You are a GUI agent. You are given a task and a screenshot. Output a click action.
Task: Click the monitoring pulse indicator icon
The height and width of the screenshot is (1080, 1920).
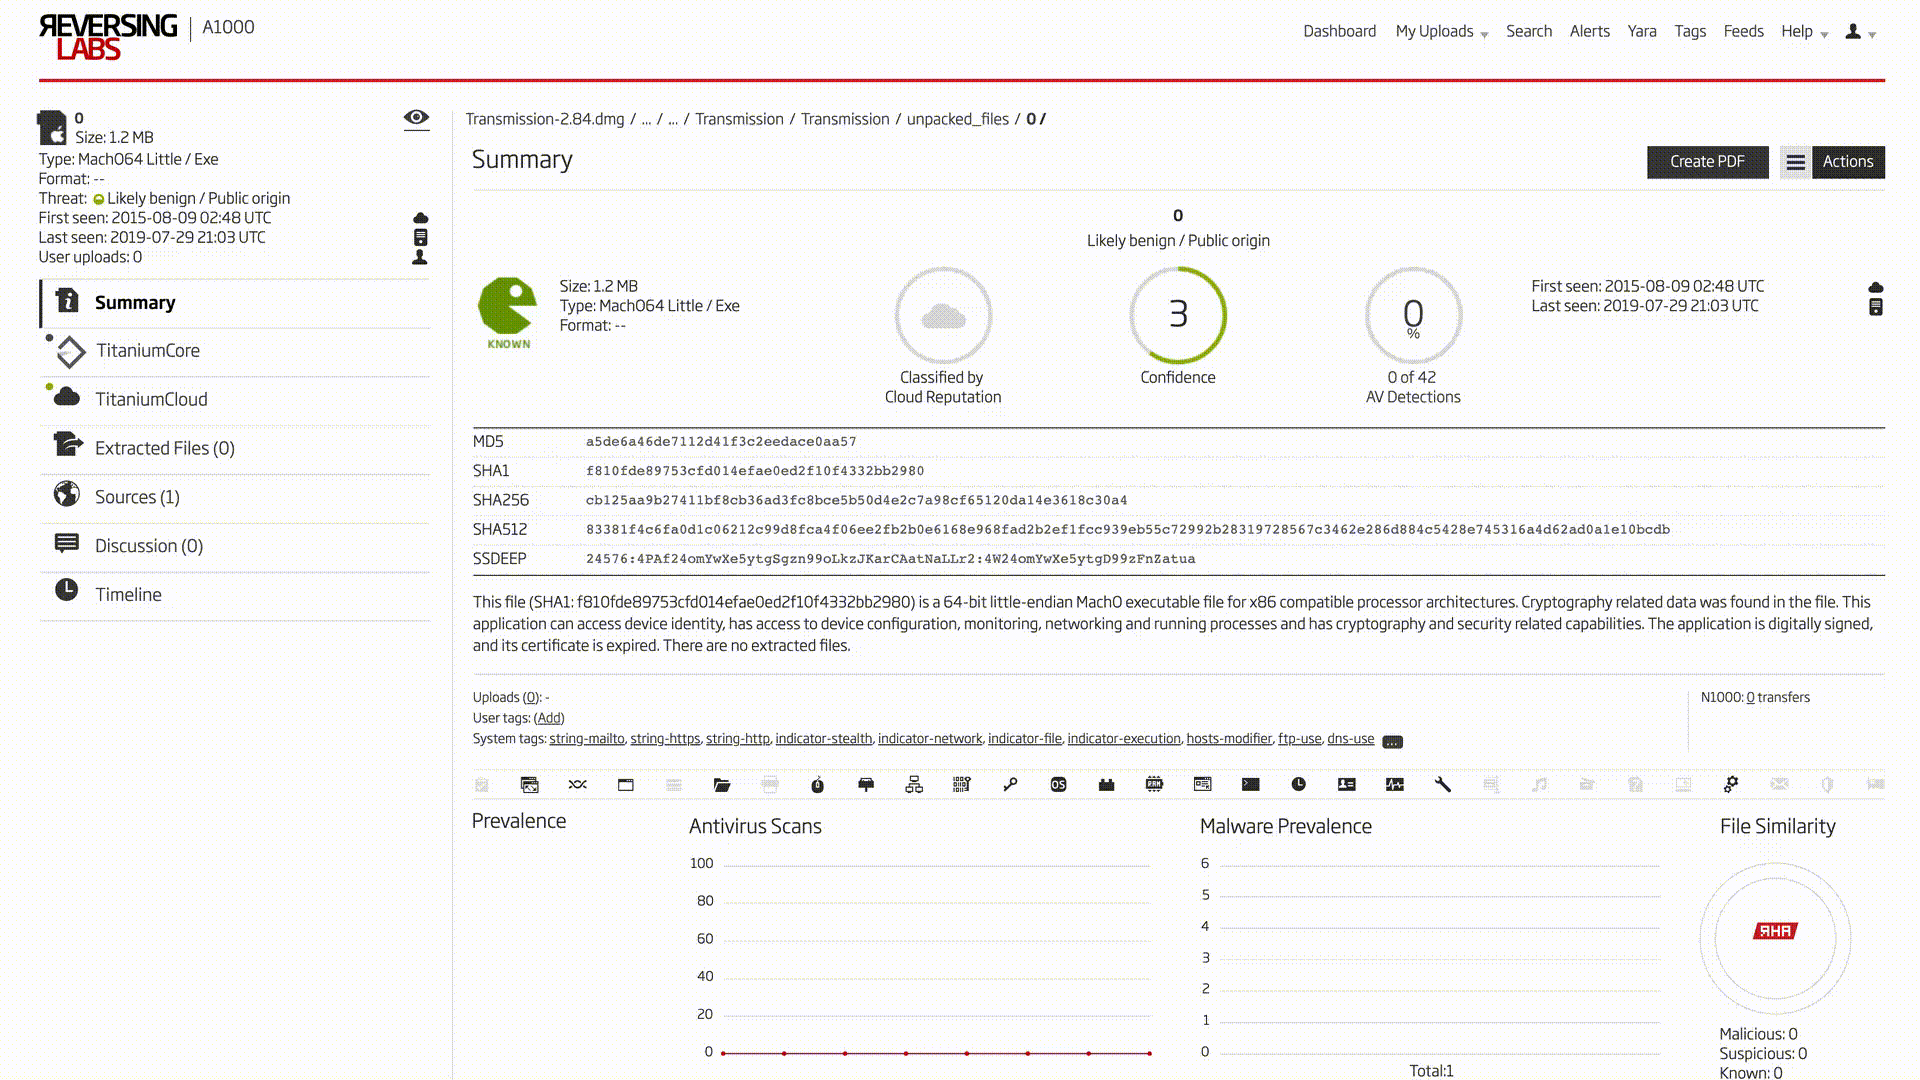(x=1395, y=785)
